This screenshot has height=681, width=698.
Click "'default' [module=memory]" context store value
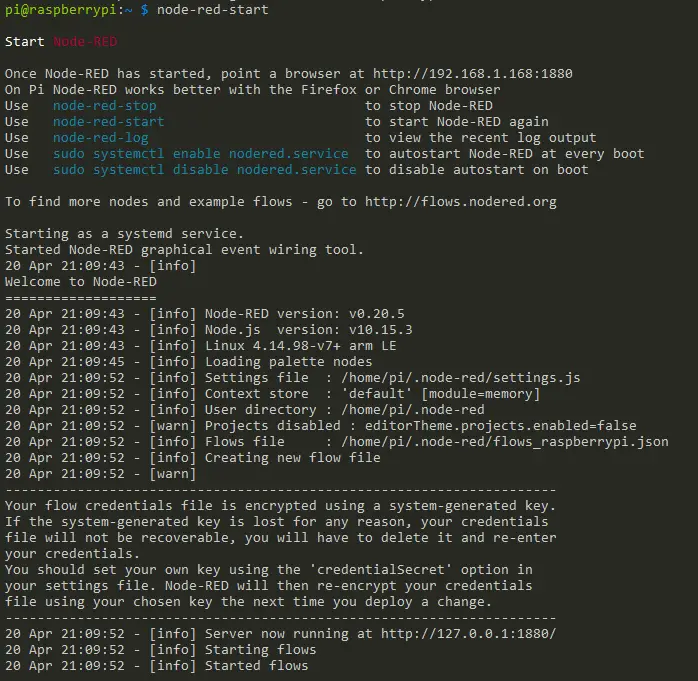click(441, 394)
